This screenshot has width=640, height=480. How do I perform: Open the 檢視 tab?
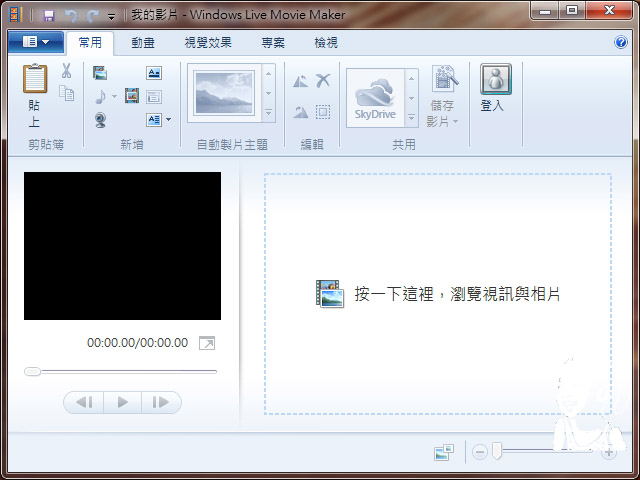pos(326,42)
